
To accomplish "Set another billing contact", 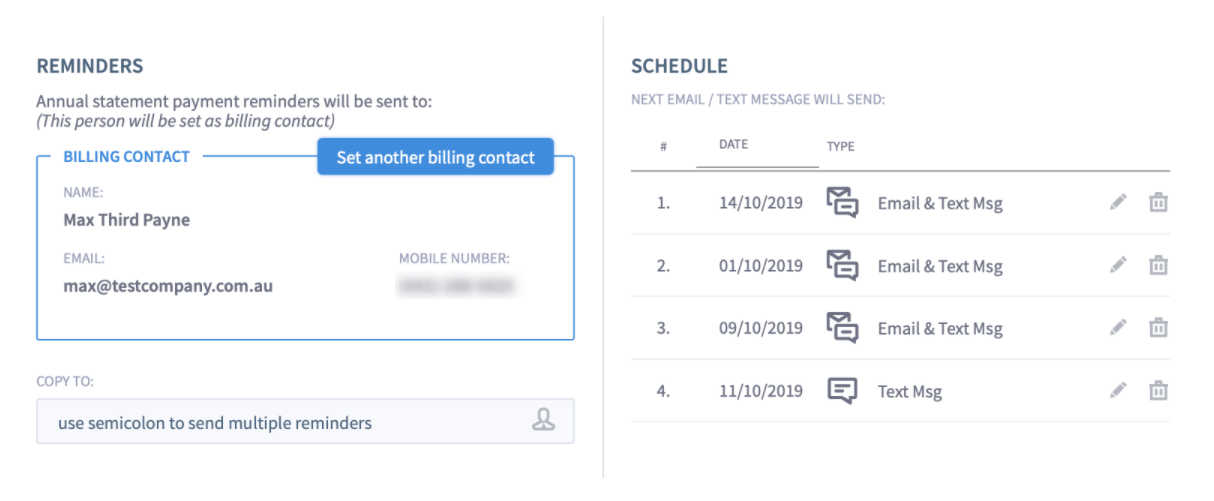I will pyautogui.click(x=435, y=157).
